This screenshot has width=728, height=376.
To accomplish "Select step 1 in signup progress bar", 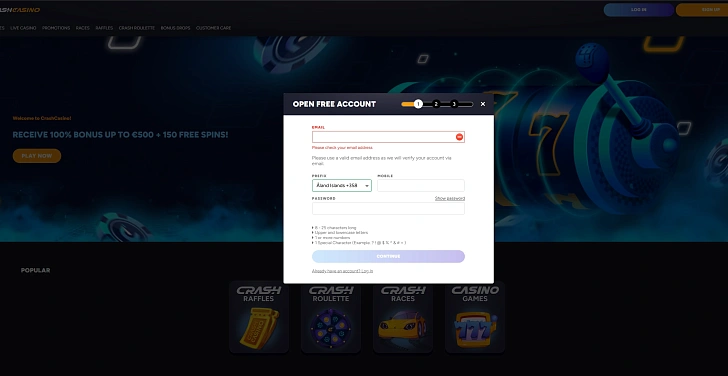I will (x=418, y=104).
